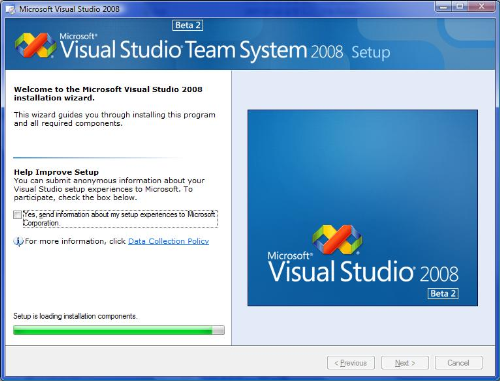The image size is (500, 381).
Task: Click the Beta 2 badge on splash image
Action: (443, 294)
